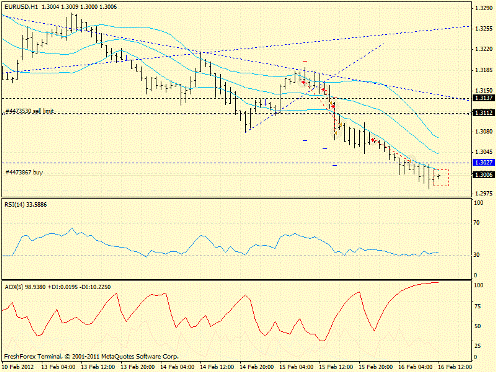This screenshot has height=372, width=496.
Task: Click the 1.3185 price axis label
Action: click(x=484, y=70)
